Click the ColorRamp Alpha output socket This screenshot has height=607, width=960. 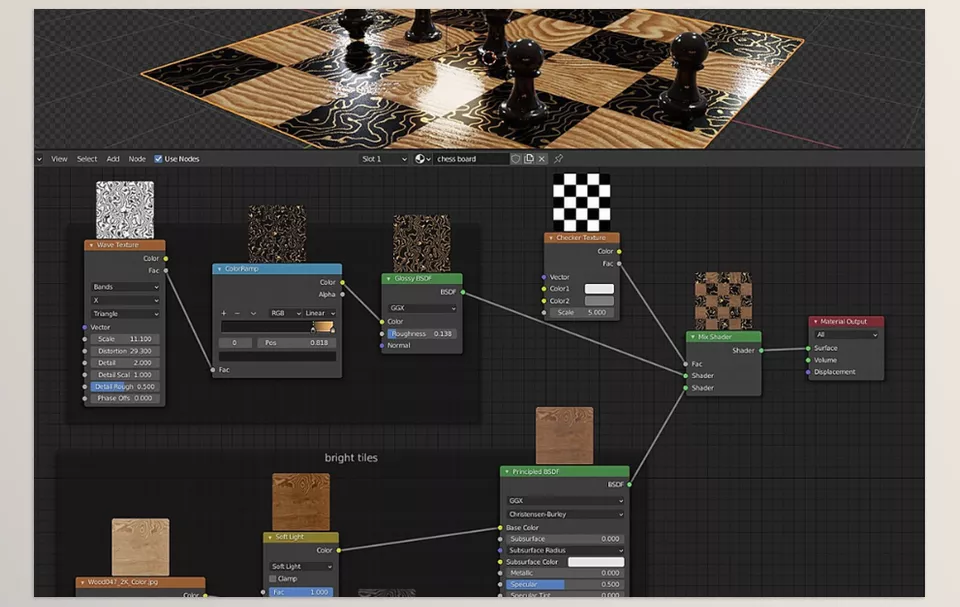click(x=342, y=295)
